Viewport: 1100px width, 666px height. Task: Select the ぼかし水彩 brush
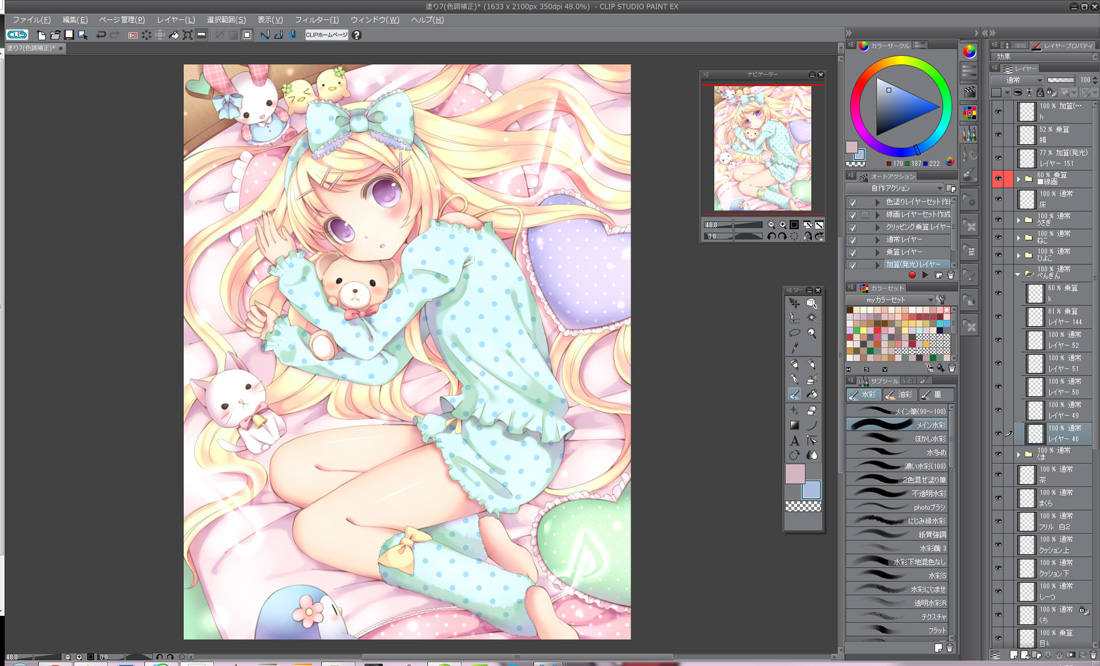[897, 439]
